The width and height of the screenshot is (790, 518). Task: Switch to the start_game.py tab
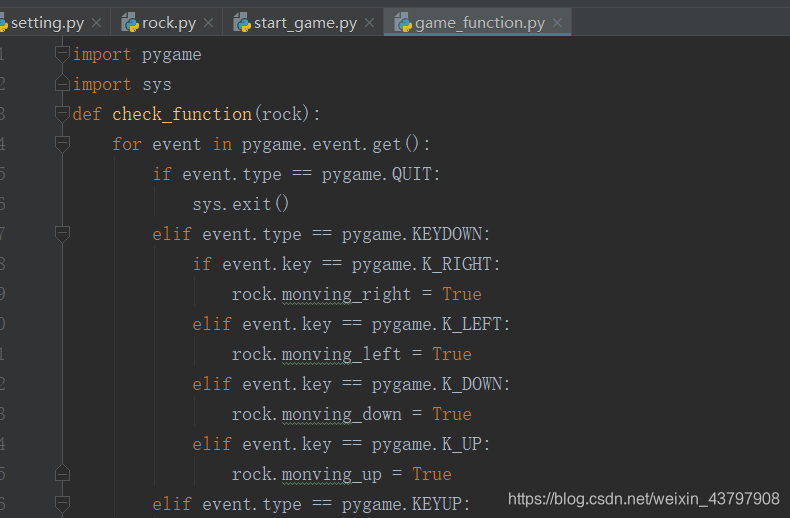(x=305, y=23)
